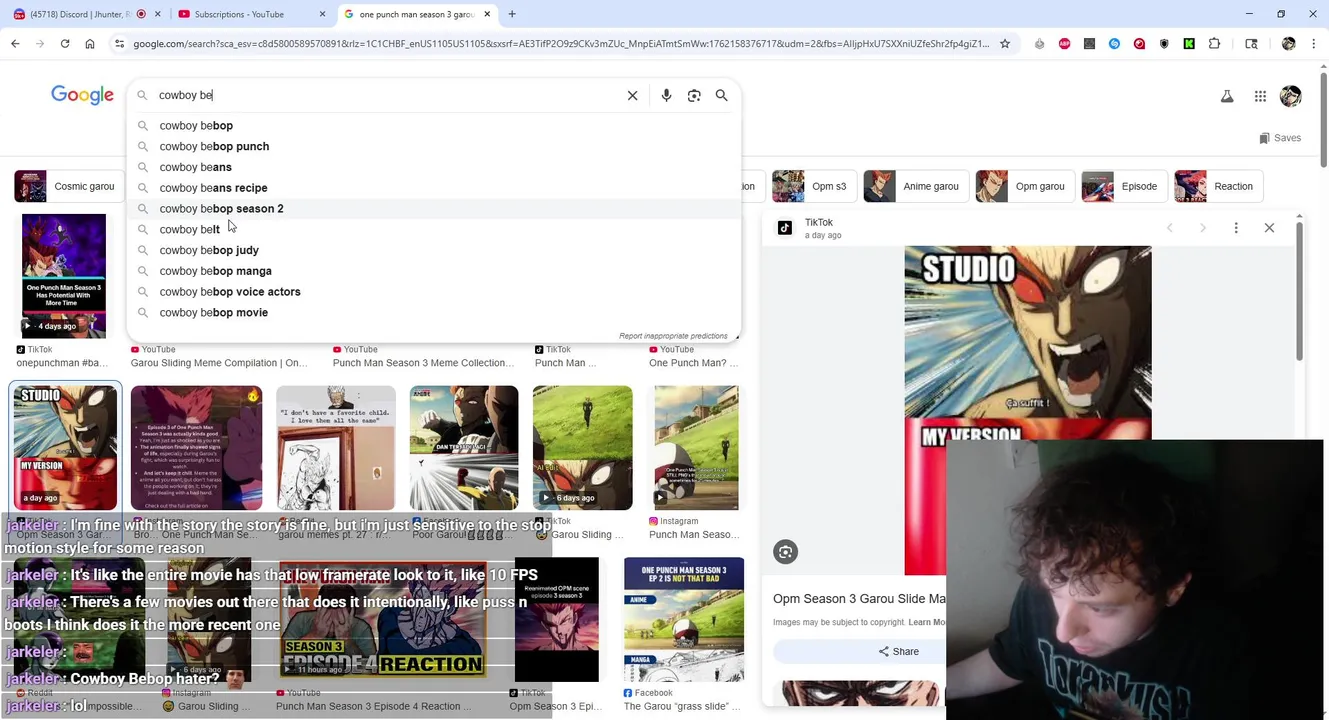Choose suggestion 'cowboy beans'

click(x=434, y=167)
